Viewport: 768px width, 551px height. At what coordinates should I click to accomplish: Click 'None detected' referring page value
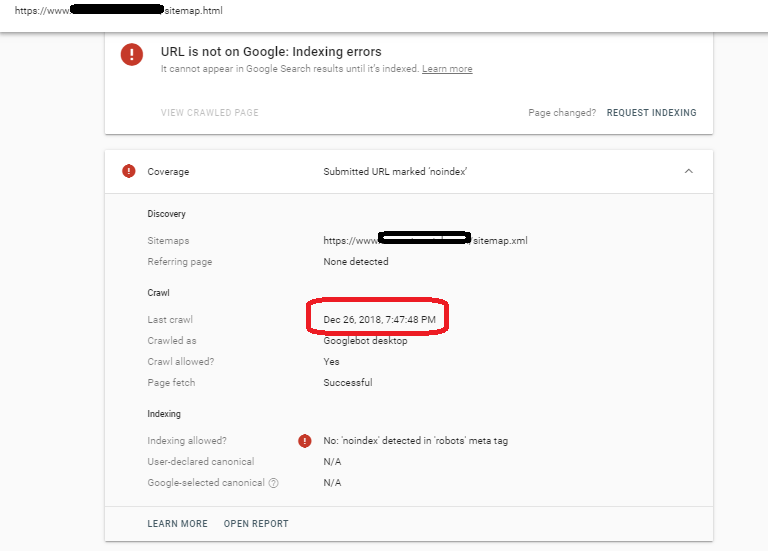click(356, 262)
